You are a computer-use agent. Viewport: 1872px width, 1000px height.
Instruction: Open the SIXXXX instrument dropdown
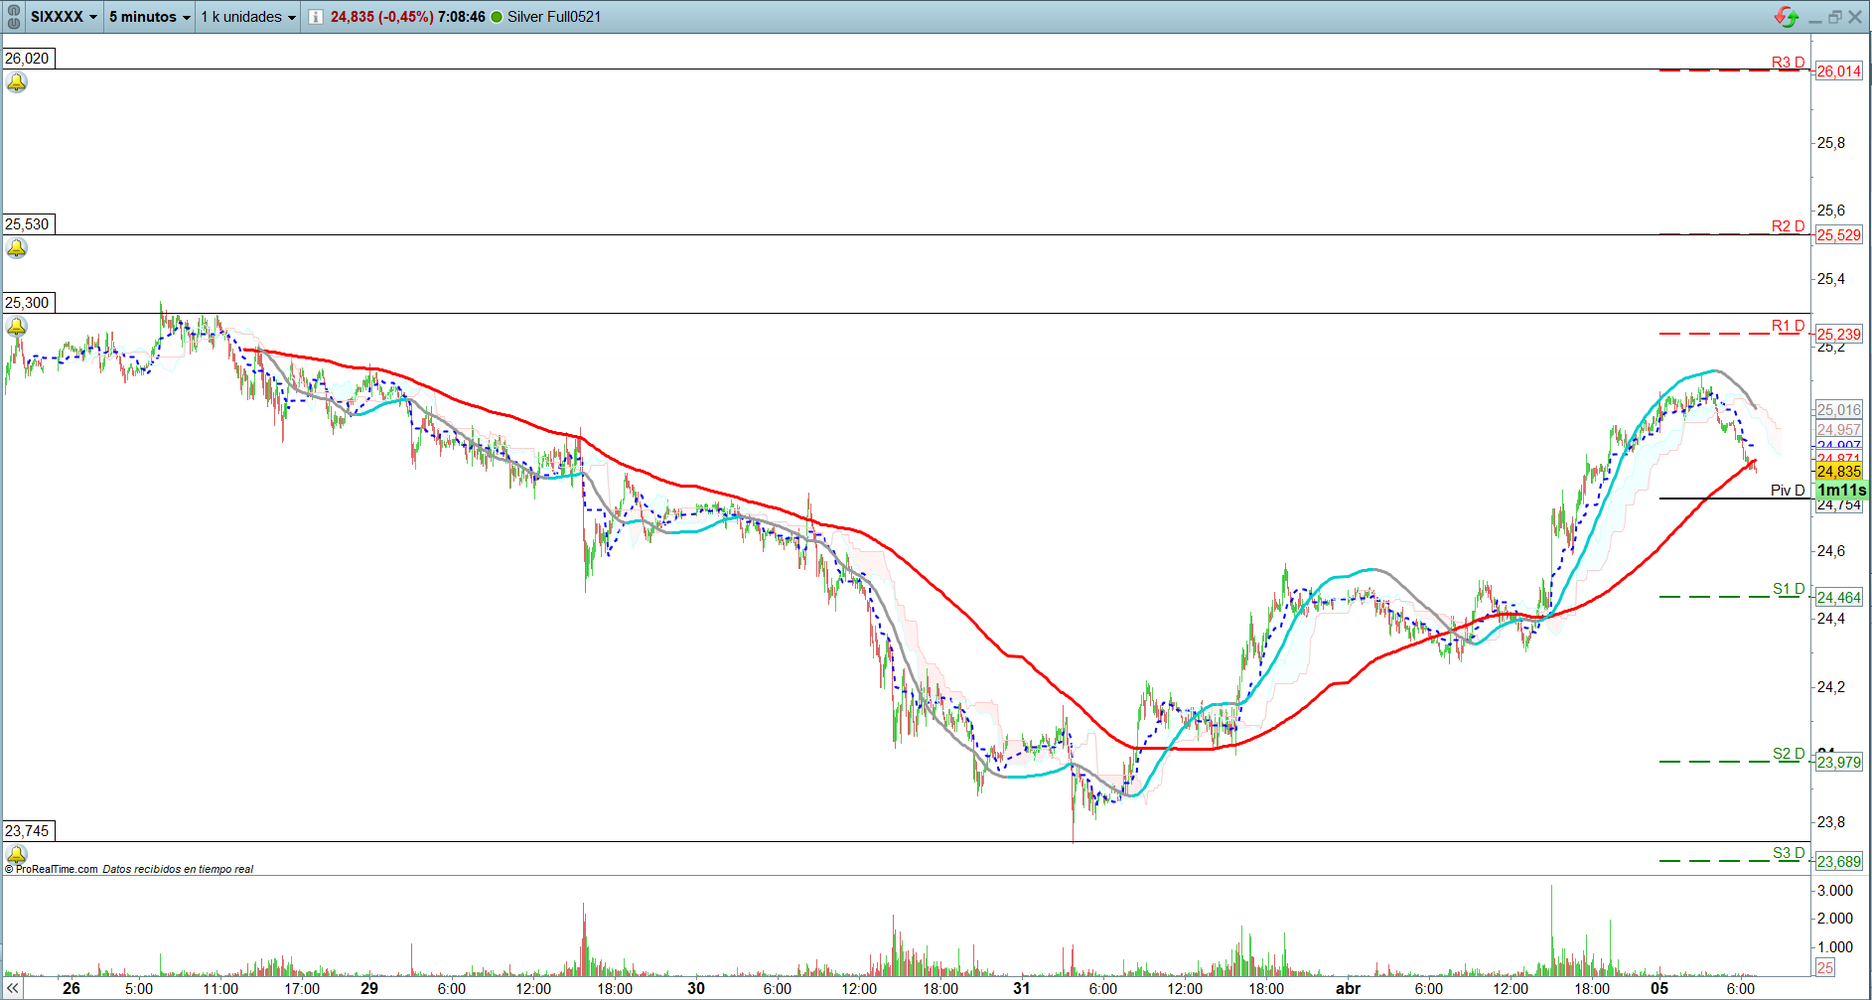click(x=64, y=17)
